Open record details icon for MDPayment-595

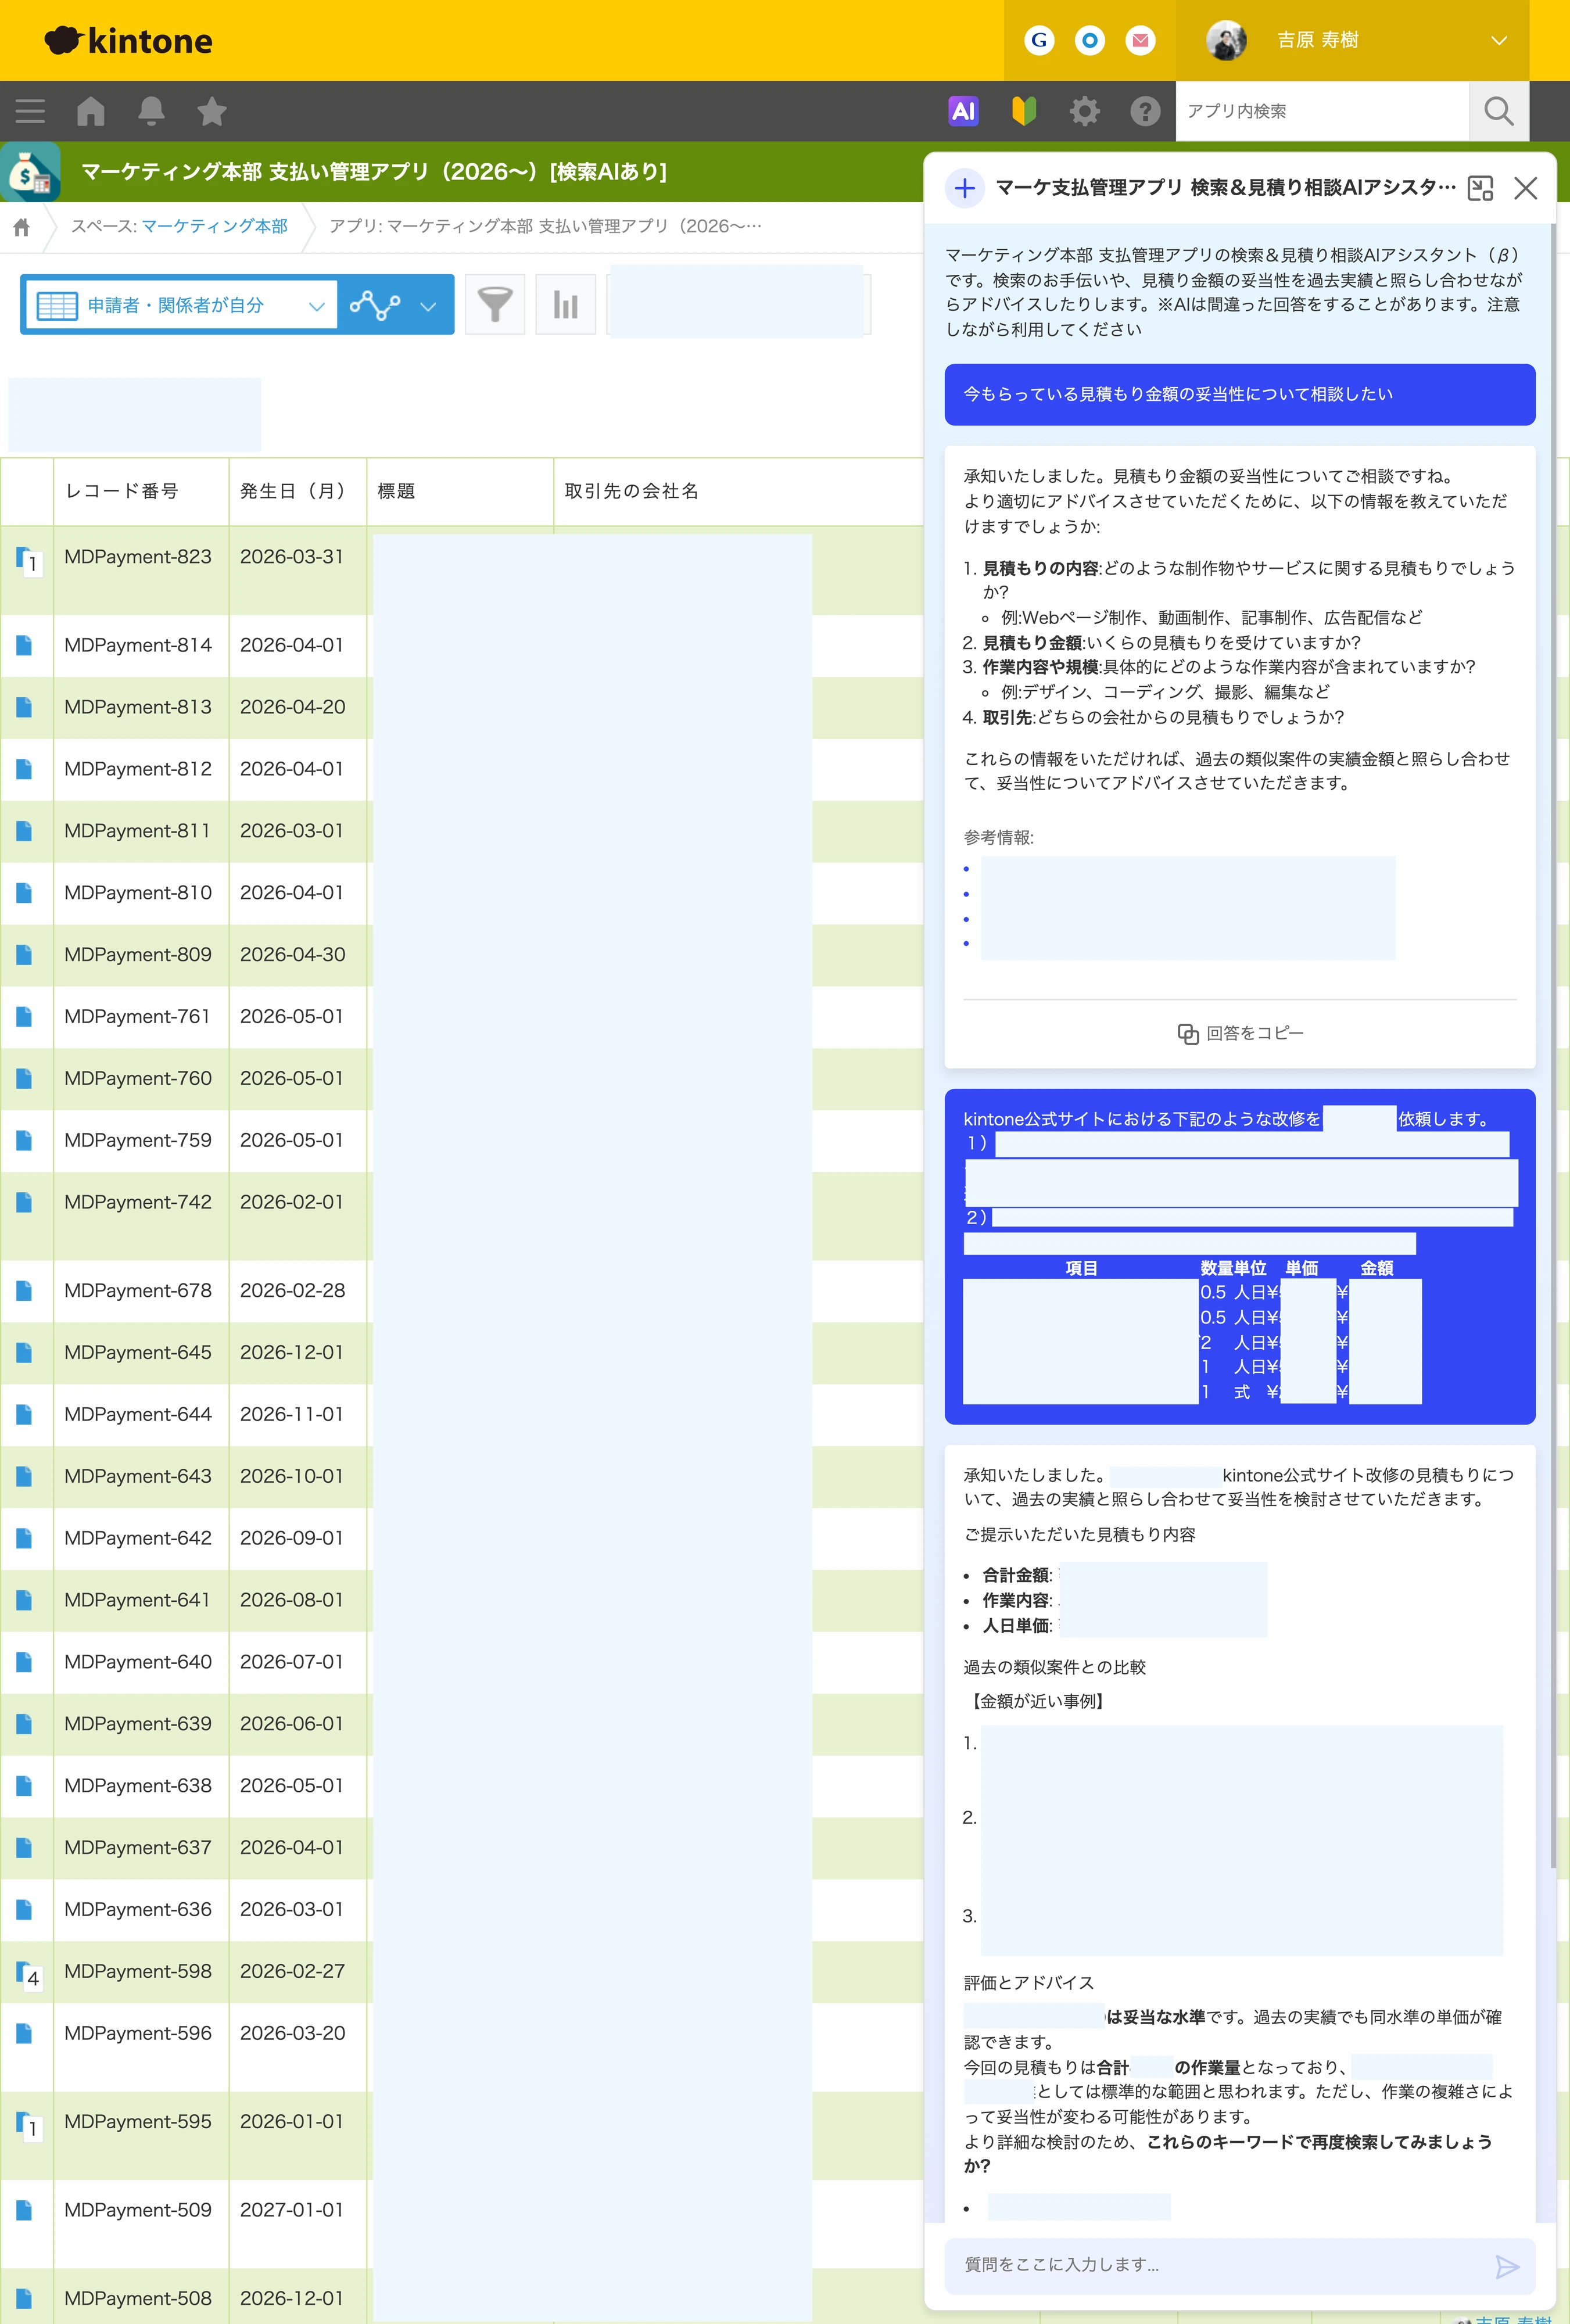(x=25, y=2123)
